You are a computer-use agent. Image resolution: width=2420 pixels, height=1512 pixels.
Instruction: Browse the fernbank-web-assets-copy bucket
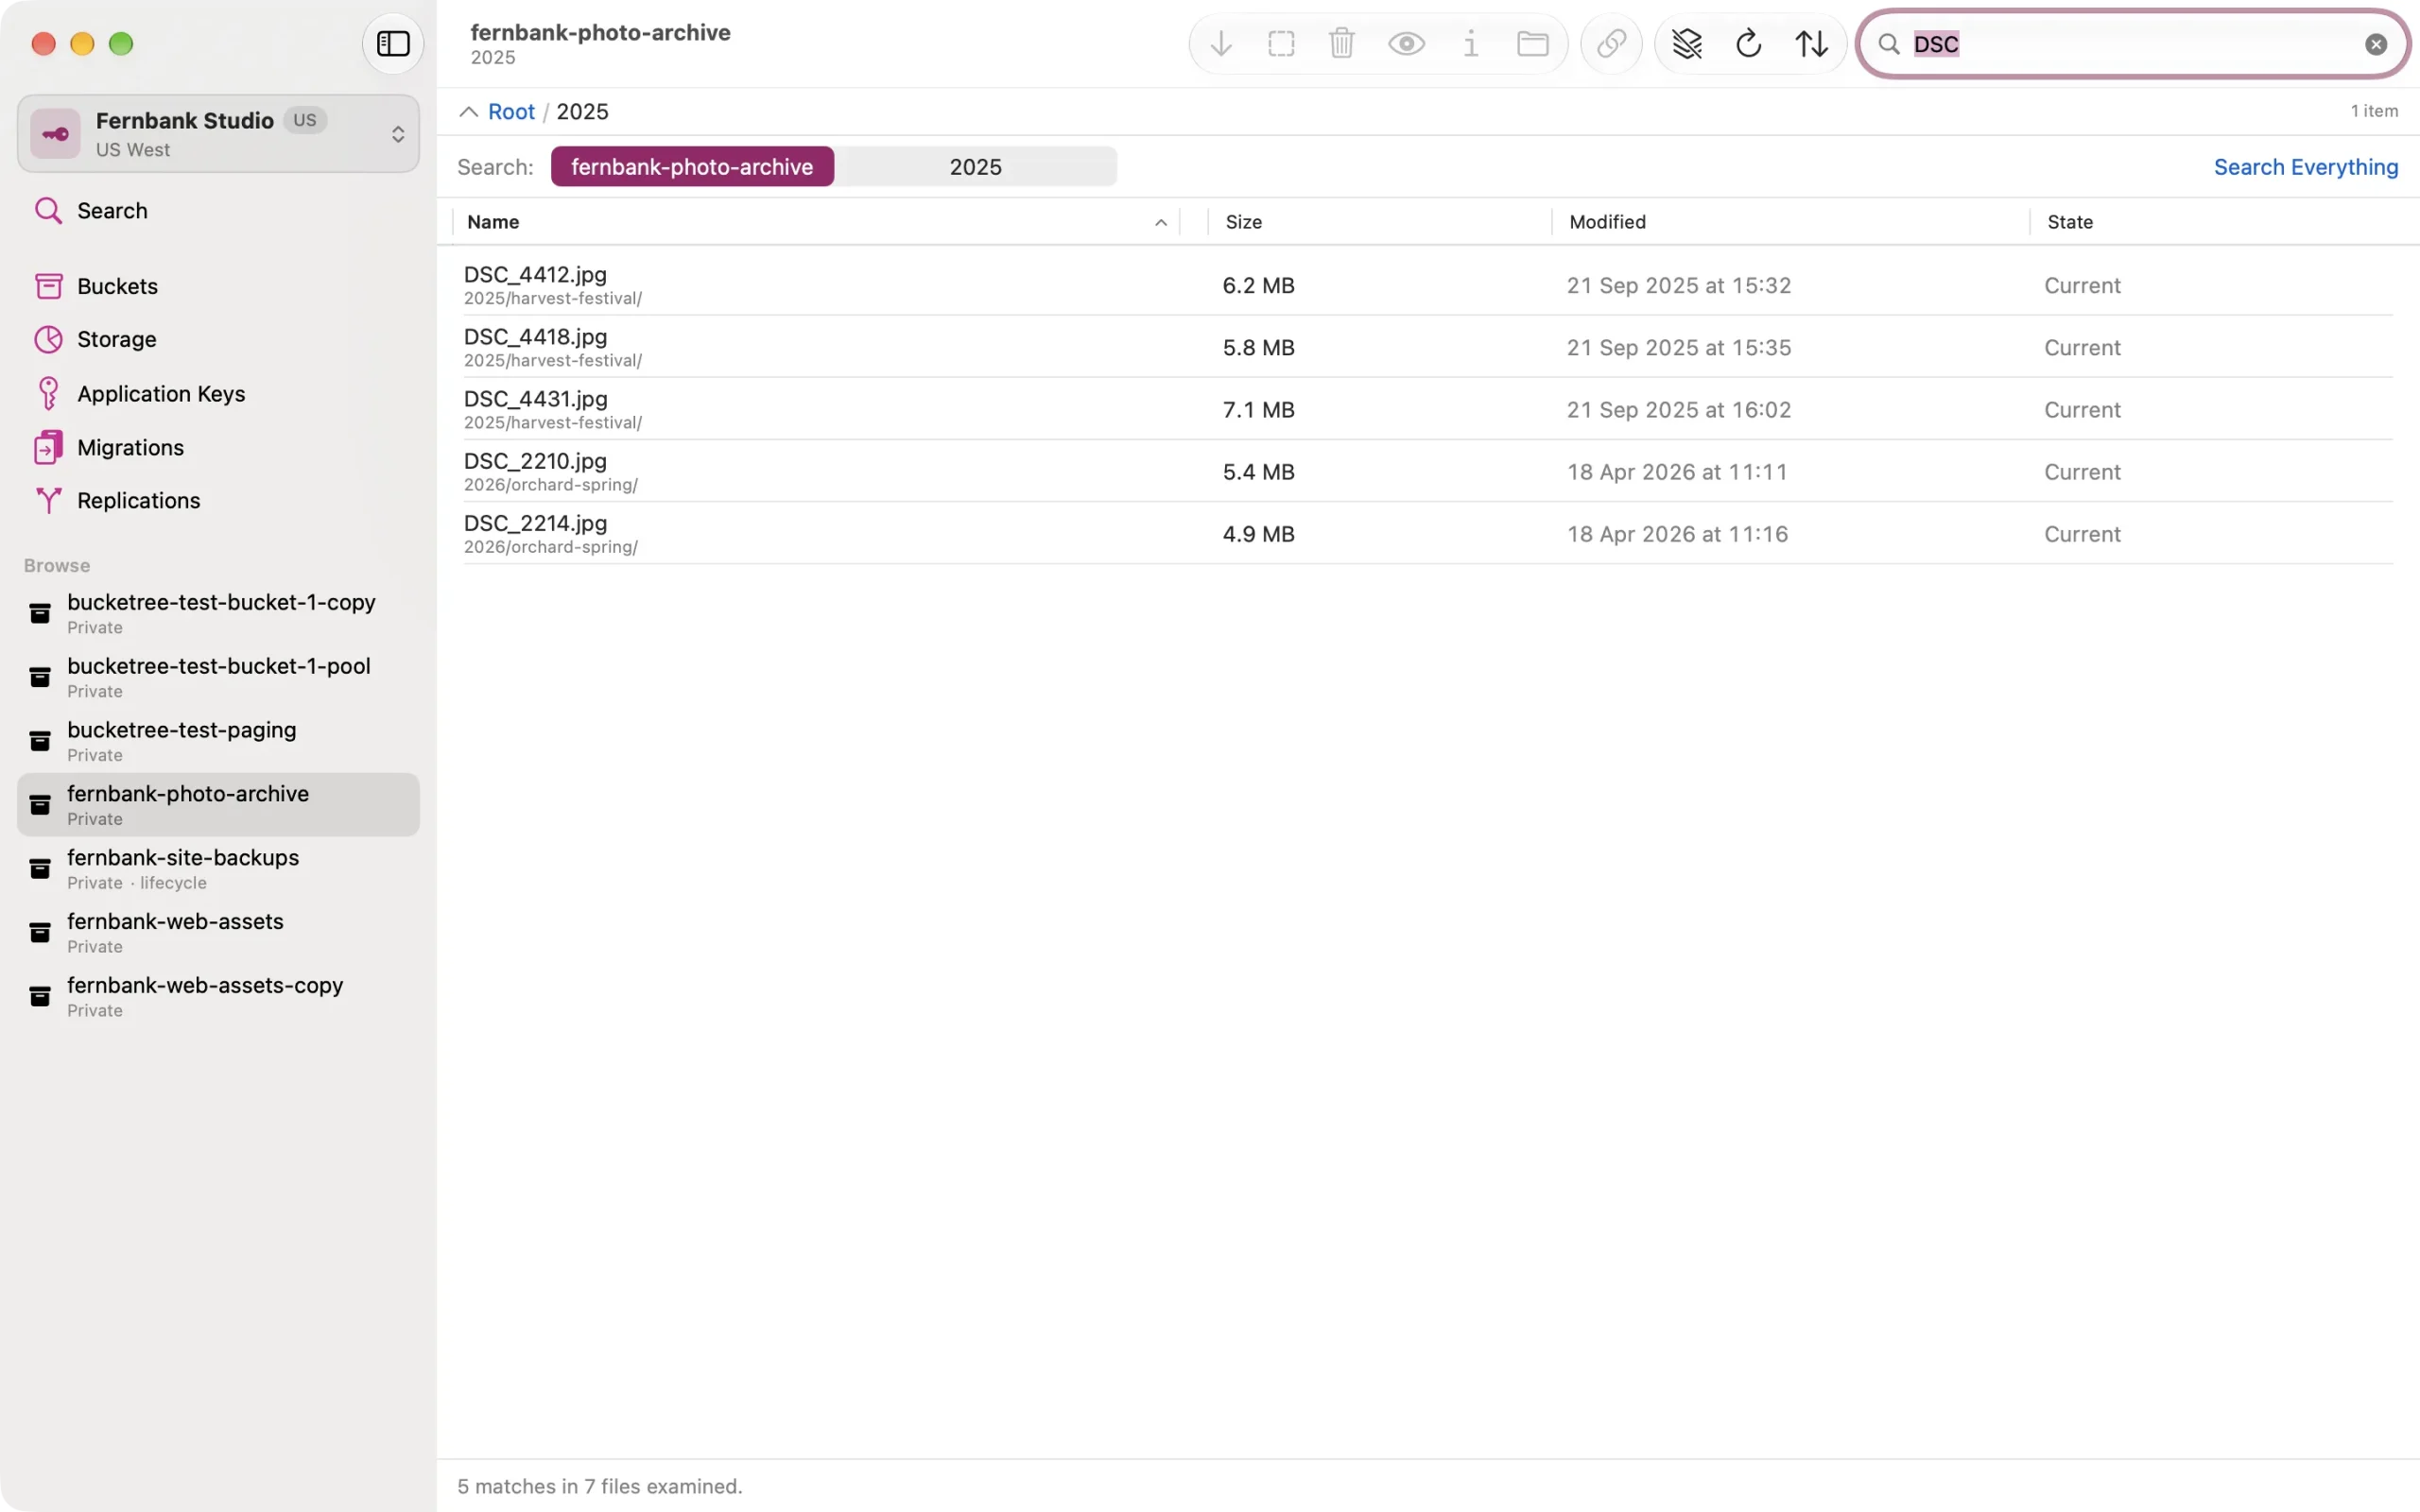tap(218, 997)
